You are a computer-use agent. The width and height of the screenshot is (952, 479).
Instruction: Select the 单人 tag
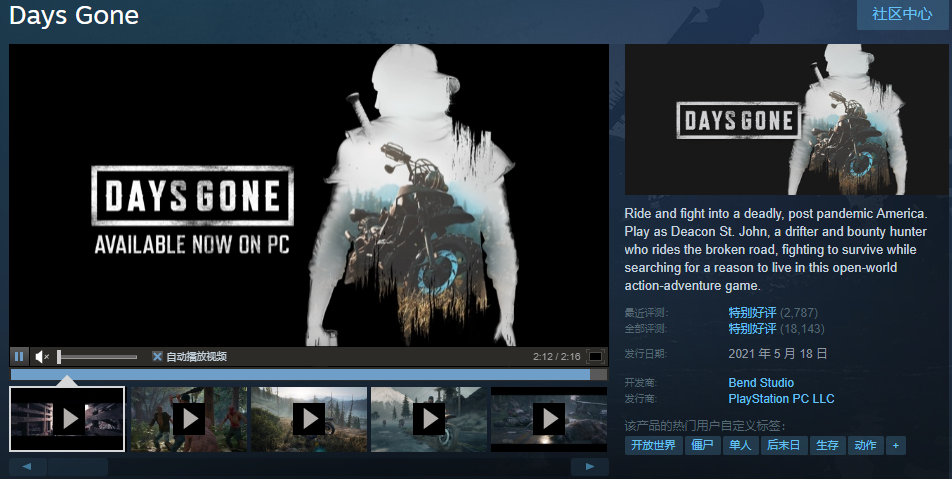(740, 445)
